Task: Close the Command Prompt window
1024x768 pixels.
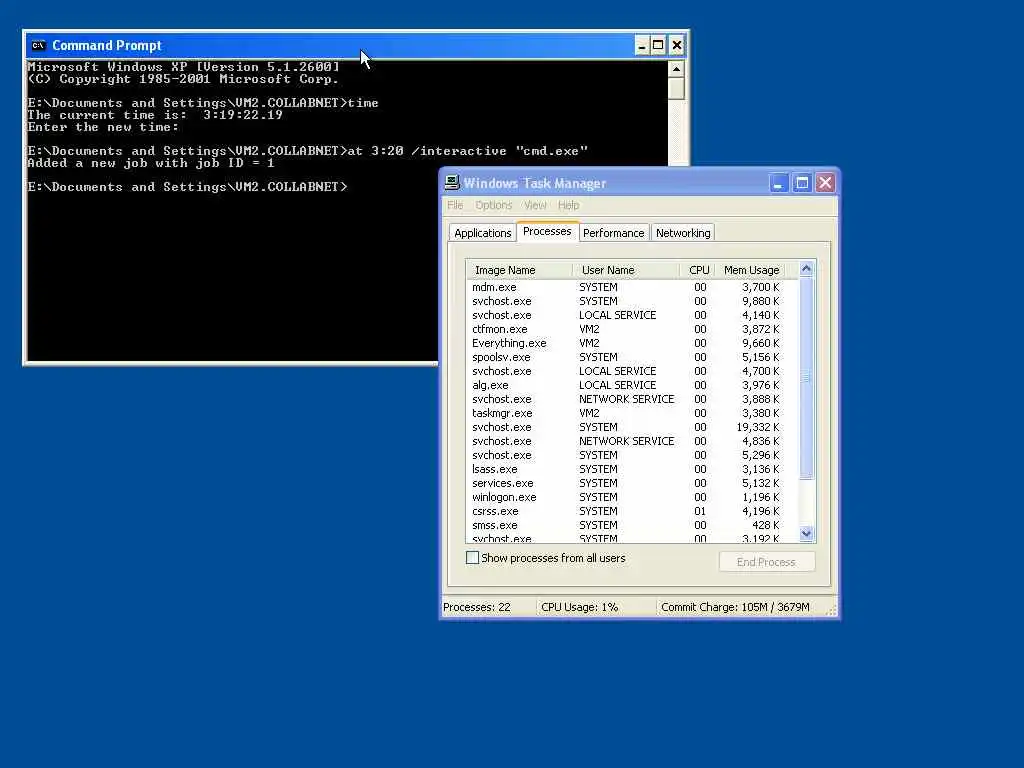Action: point(677,45)
